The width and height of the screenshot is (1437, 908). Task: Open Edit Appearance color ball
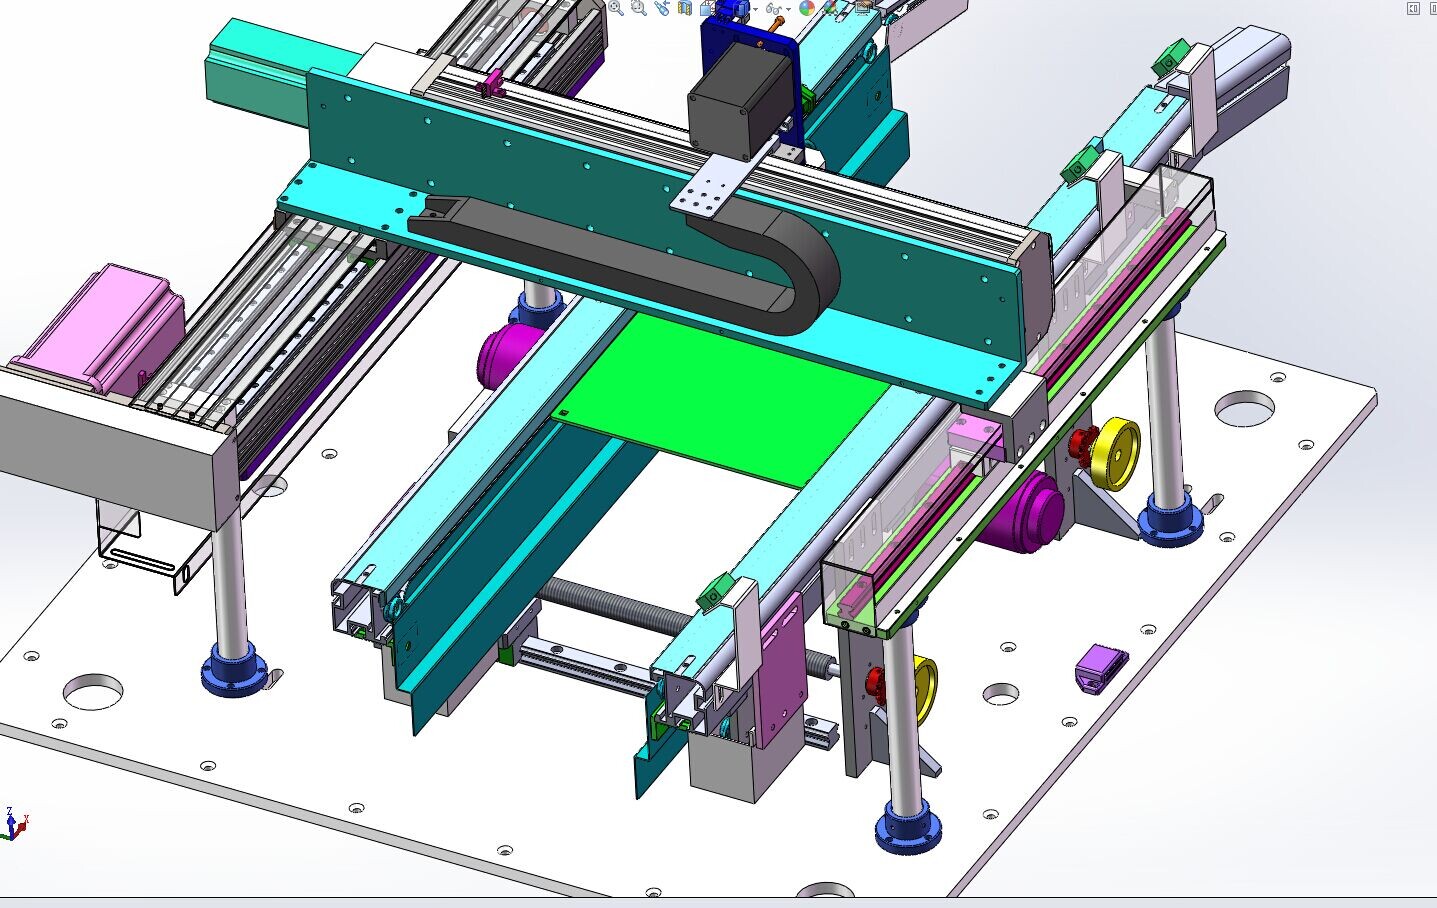click(807, 10)
